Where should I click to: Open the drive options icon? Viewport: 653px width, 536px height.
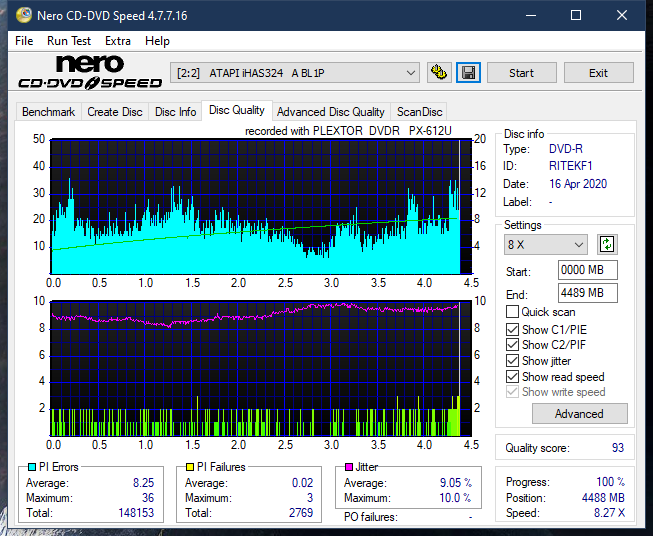click(439, 73)
